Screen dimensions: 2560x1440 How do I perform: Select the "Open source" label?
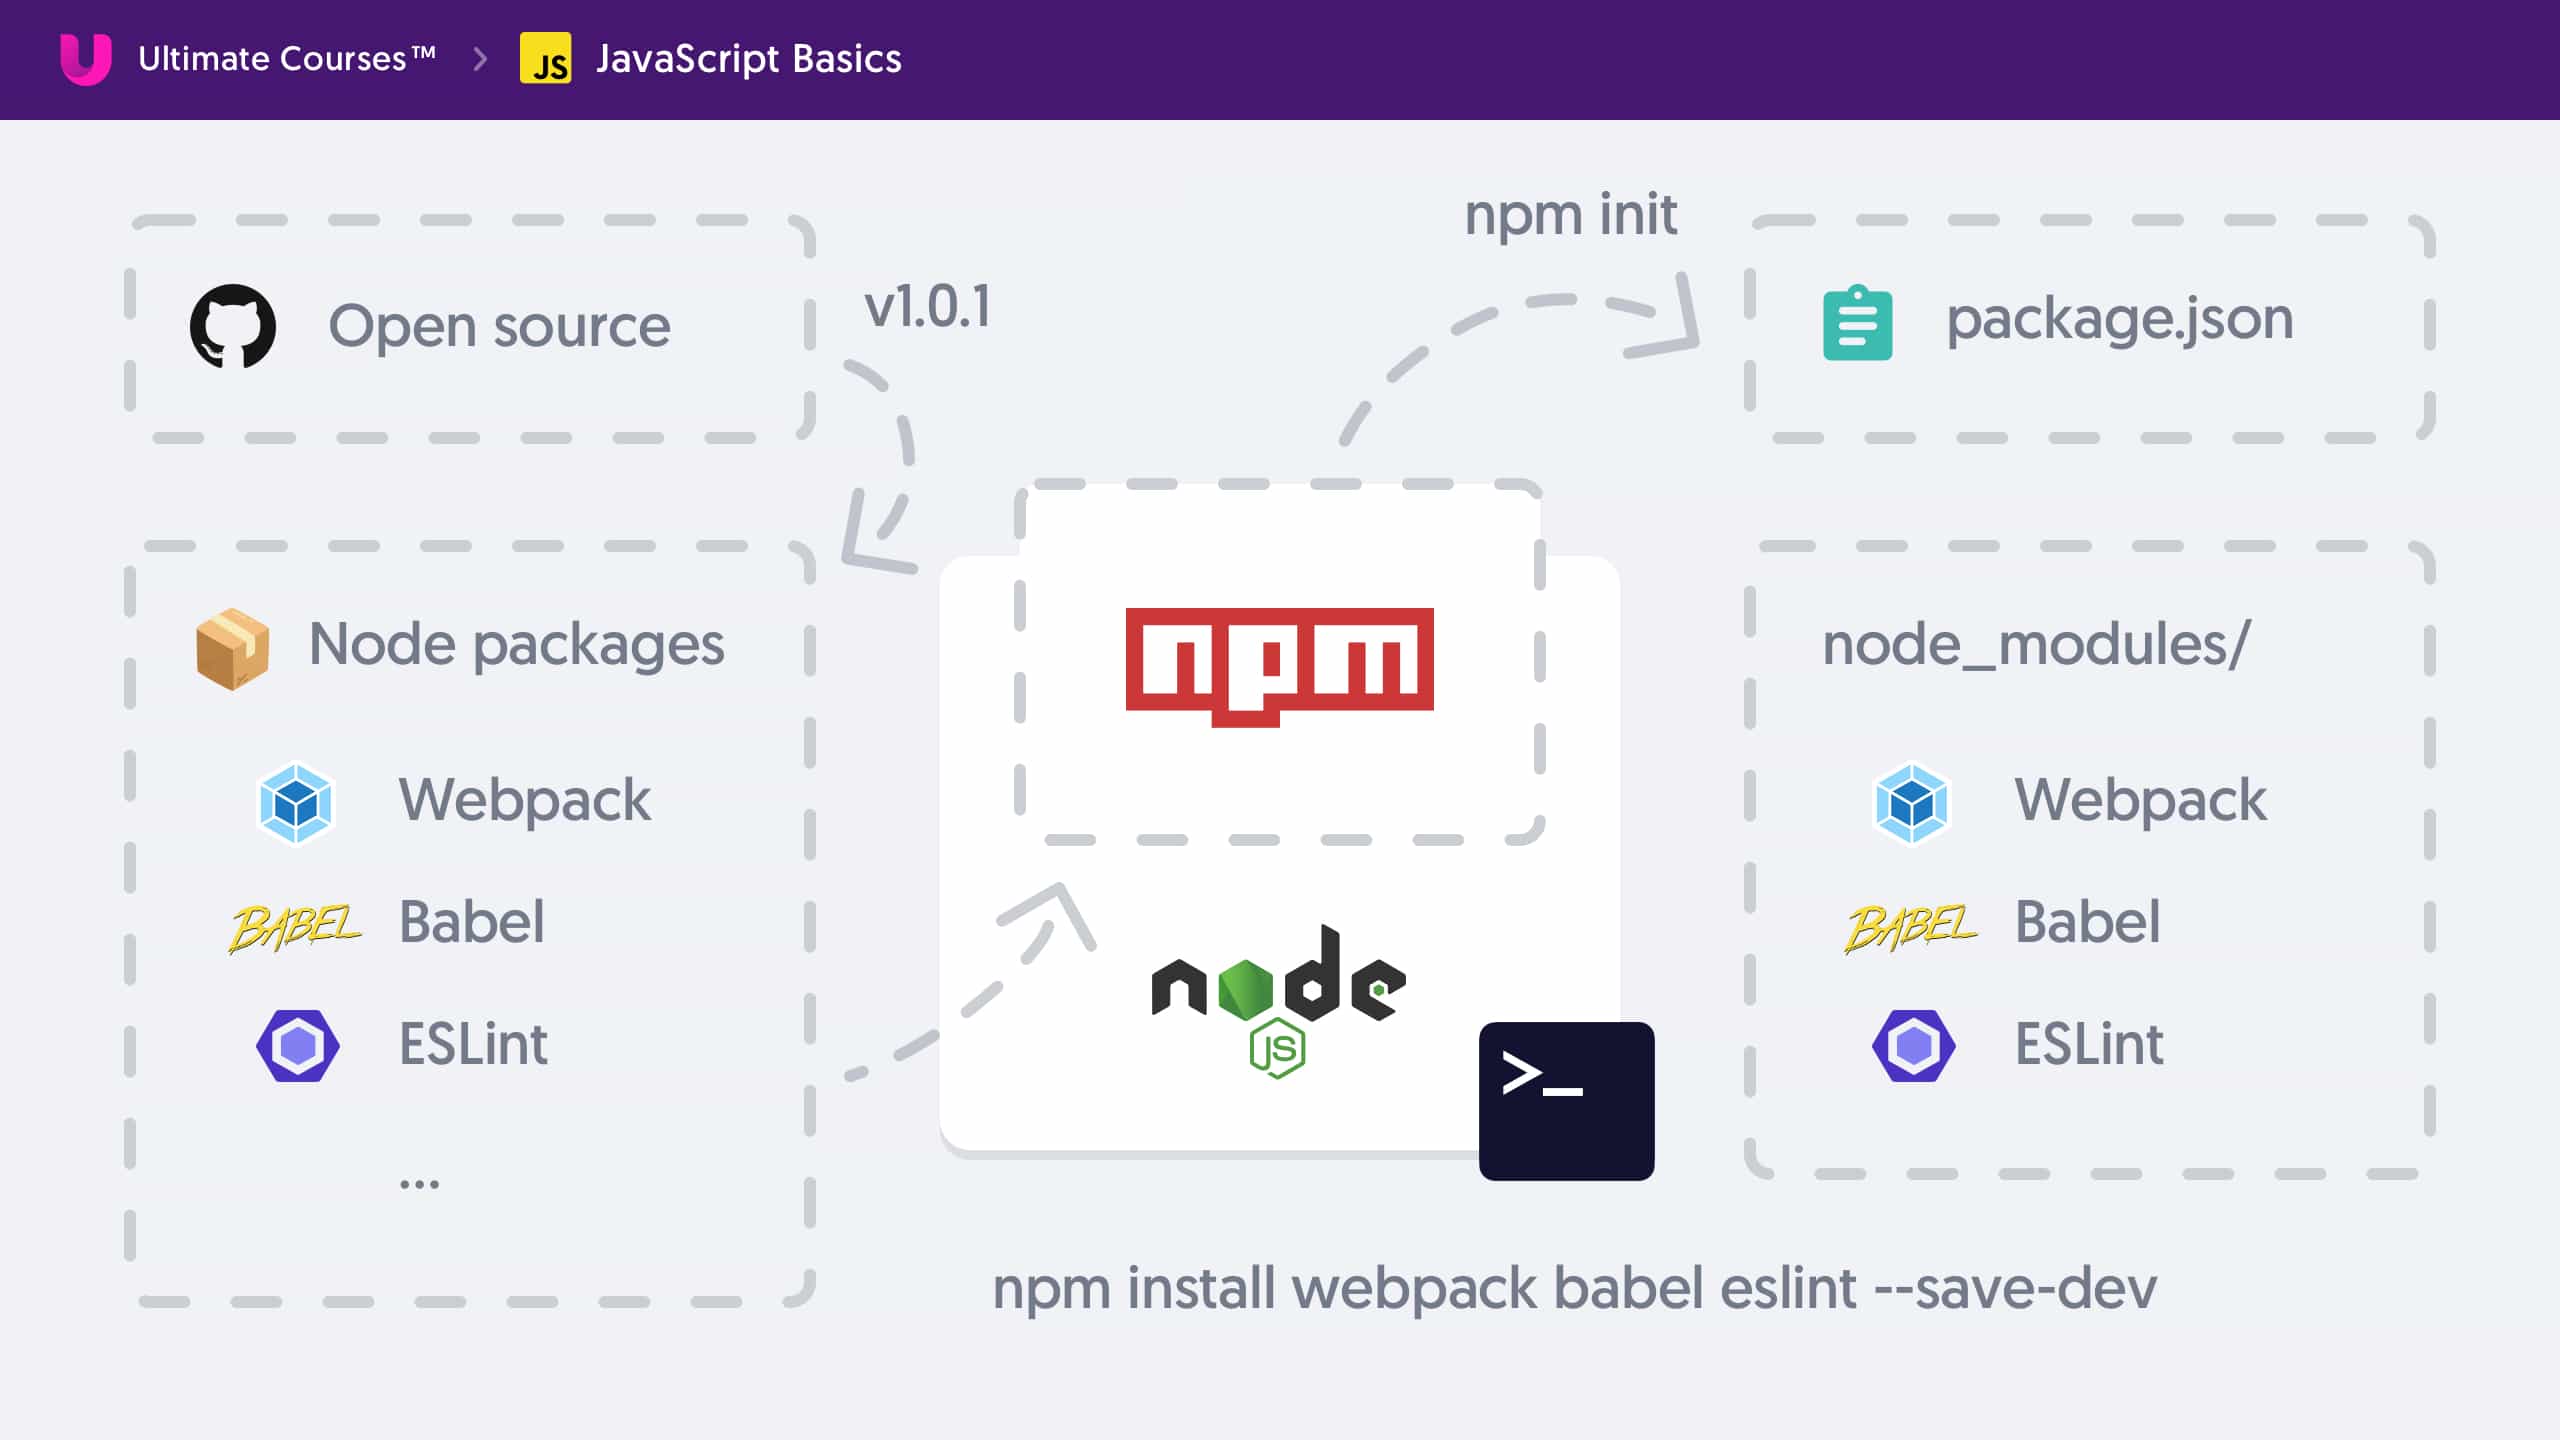[x=499, y=326]
